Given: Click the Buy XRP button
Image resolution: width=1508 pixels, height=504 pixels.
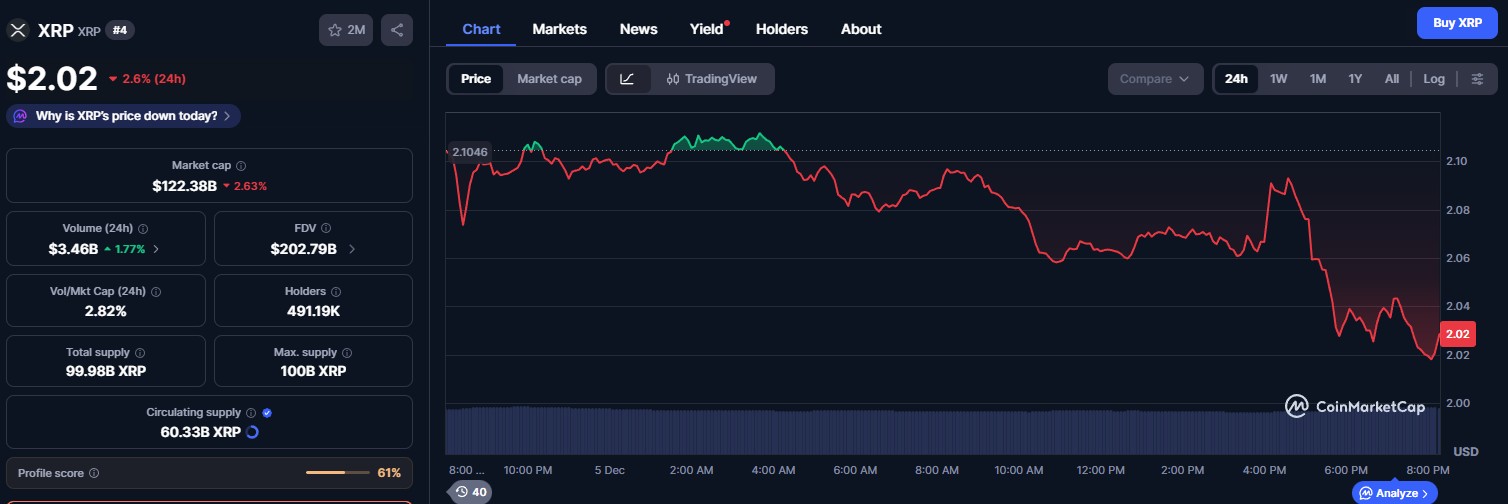Looking at the screenshot, I should [1457, 22].
